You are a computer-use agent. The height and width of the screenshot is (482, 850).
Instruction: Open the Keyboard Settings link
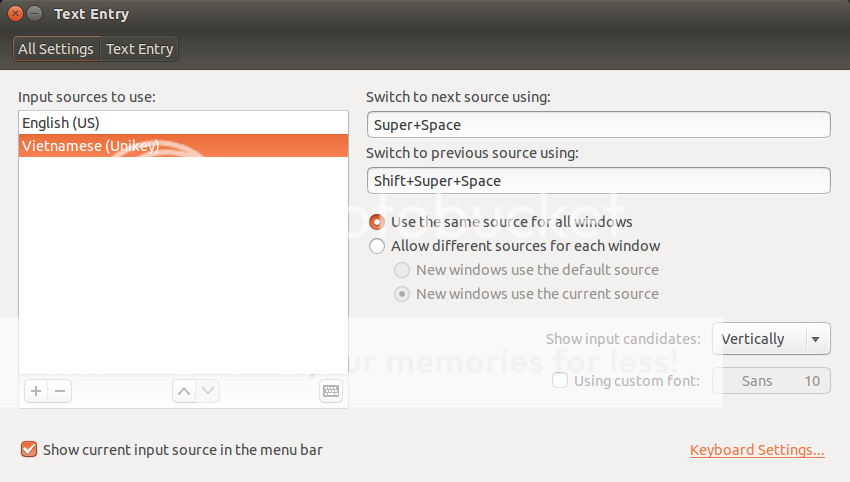tap(757, 450)
